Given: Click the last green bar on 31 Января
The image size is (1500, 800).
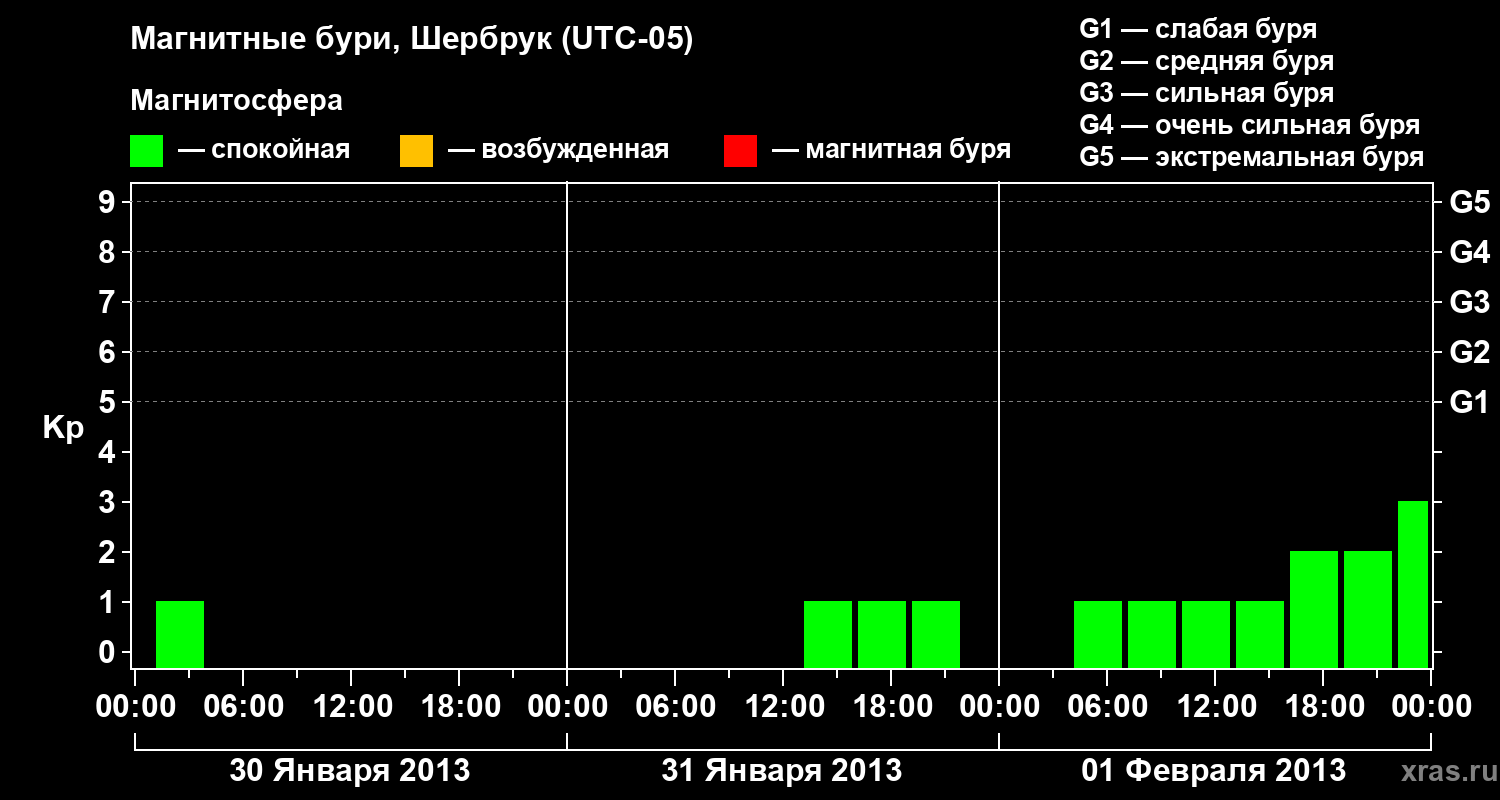Looking at the screenshot, I should [x=936, y=634].
